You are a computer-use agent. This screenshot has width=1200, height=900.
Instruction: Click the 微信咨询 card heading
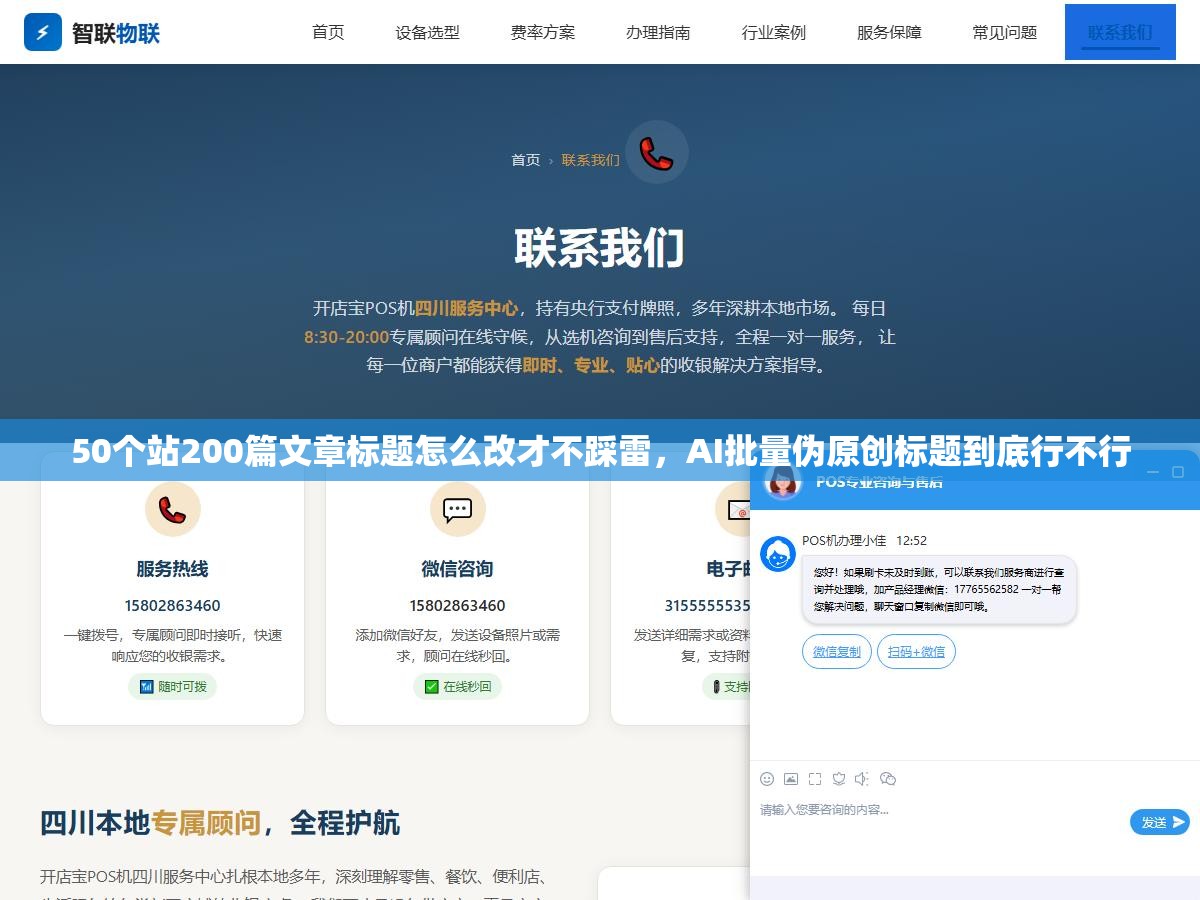point(457,569)
